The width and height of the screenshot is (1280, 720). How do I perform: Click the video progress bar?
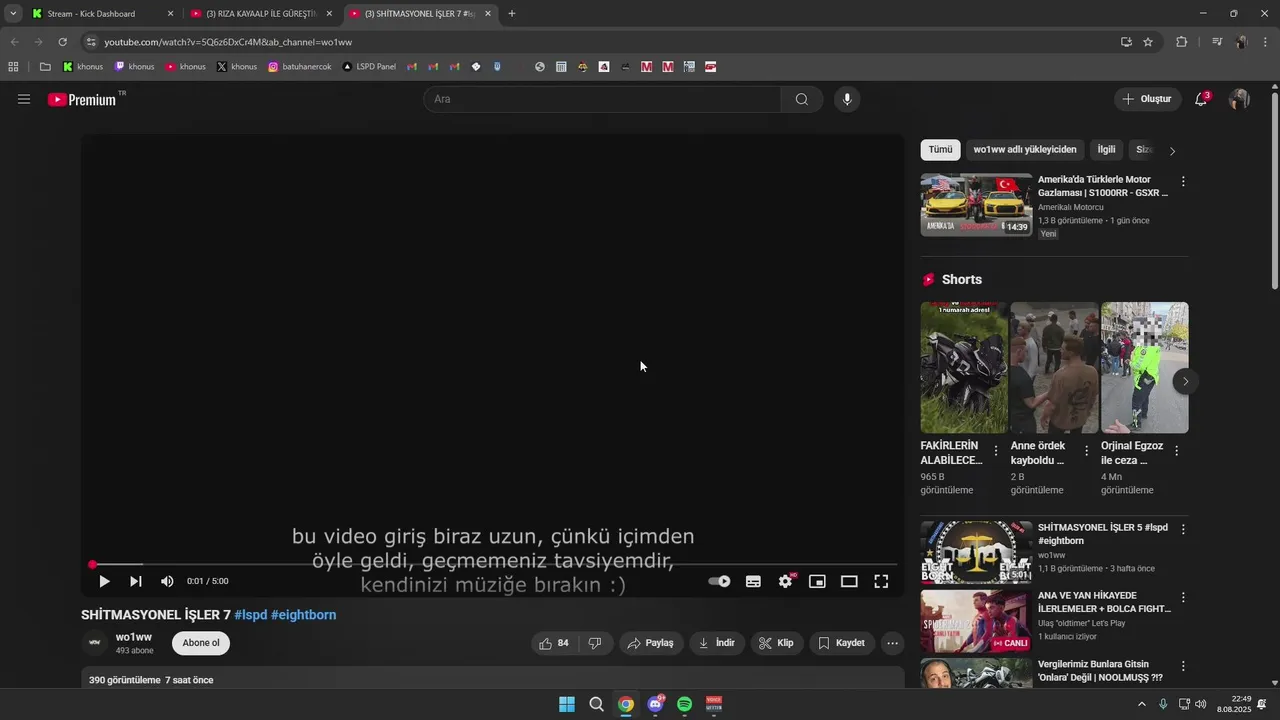tap(493, 565)
